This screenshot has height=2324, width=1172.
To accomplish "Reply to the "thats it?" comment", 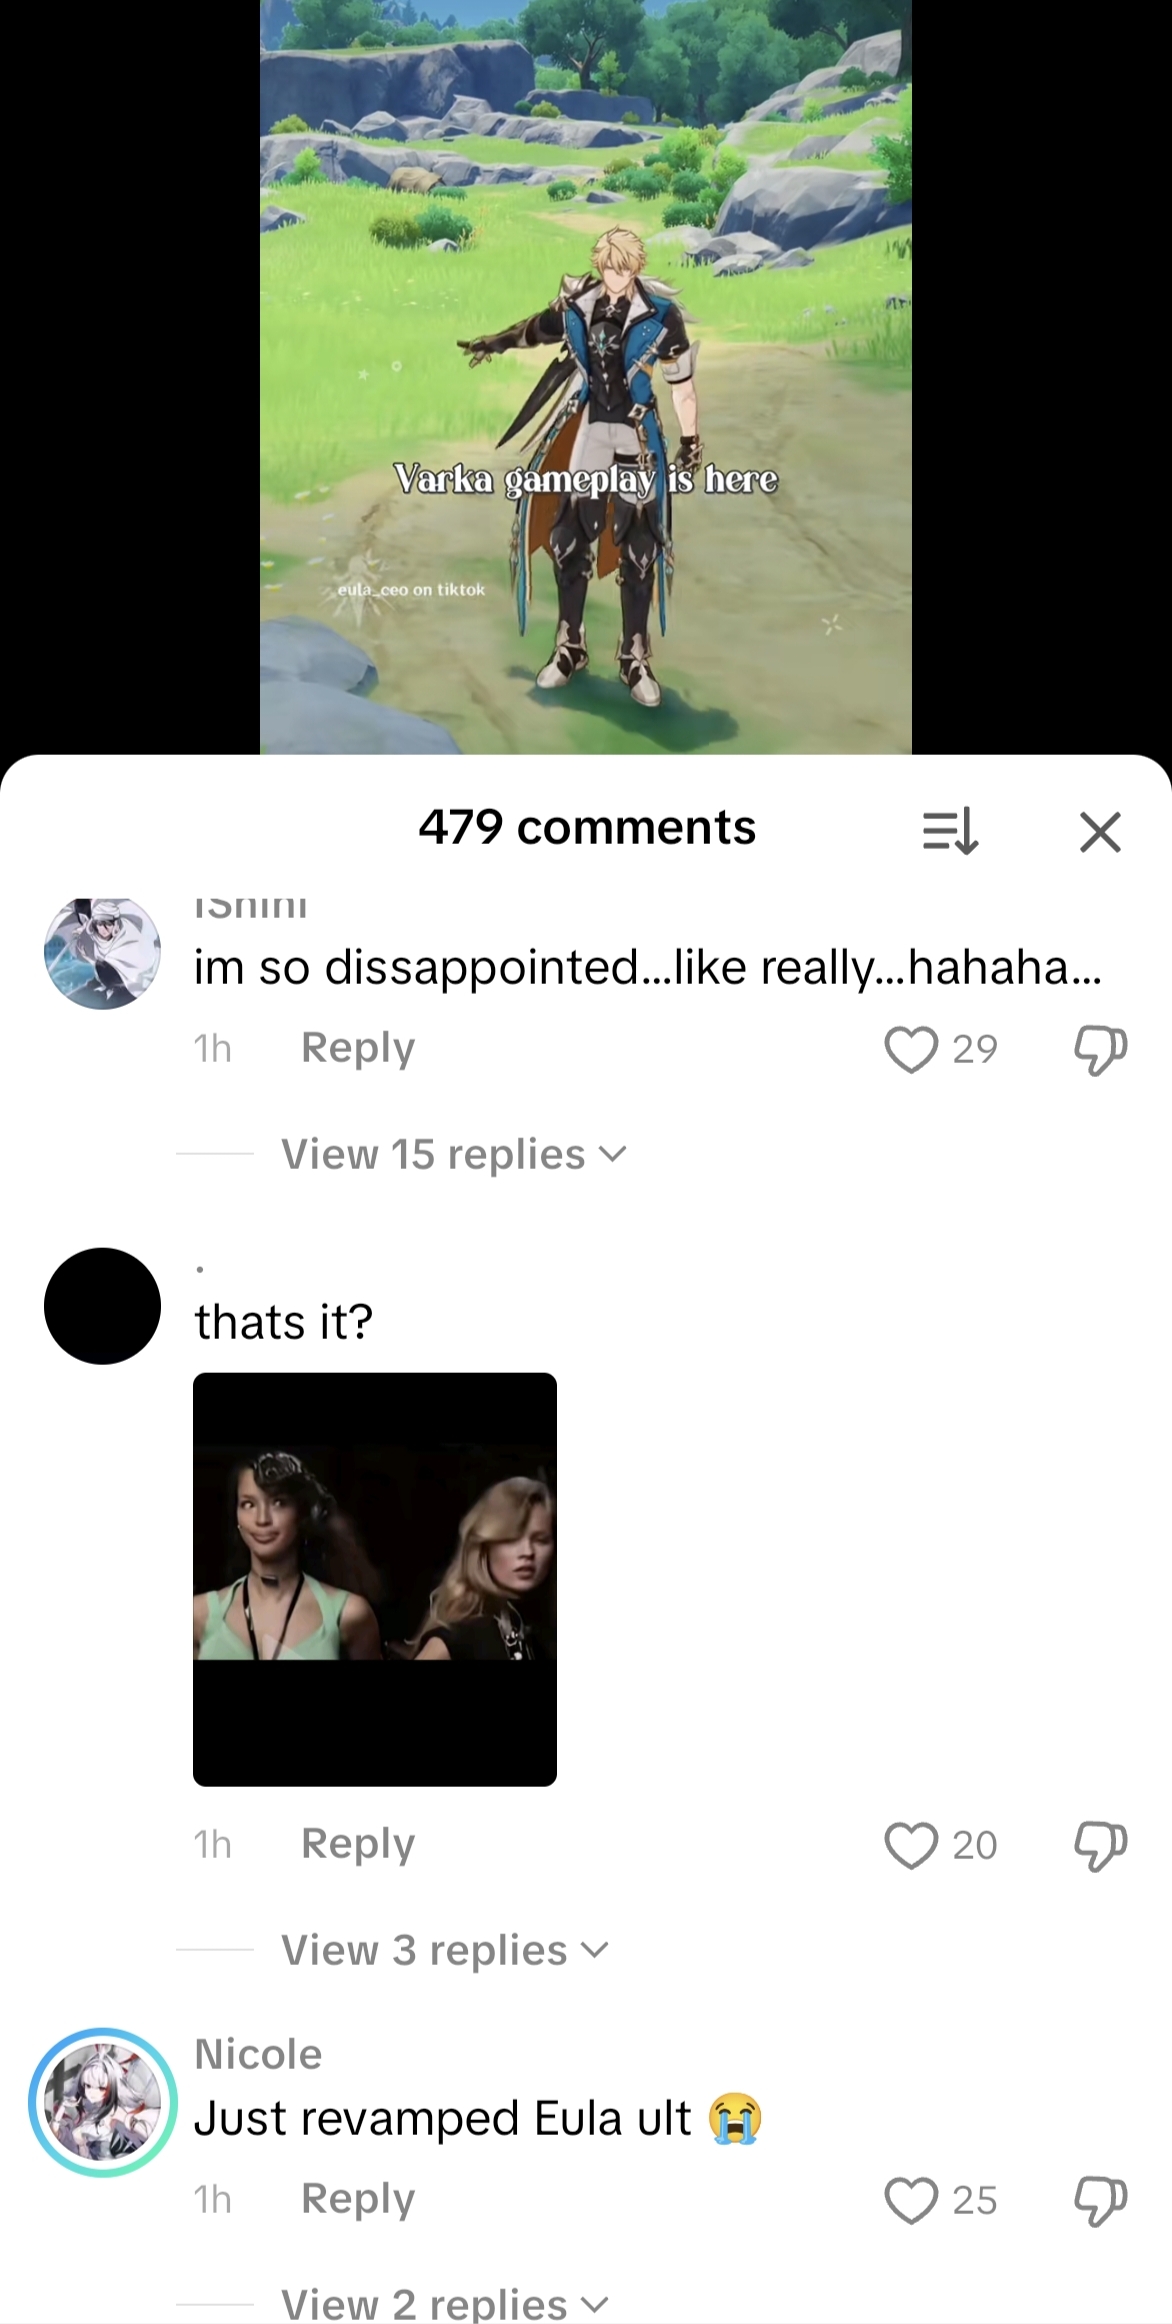I will (358, 1844).
